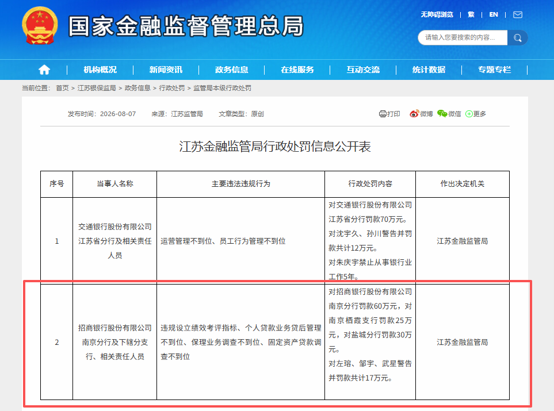Open the 政务信息 menu
554x411 pixels.
click(x=231, y=70)
